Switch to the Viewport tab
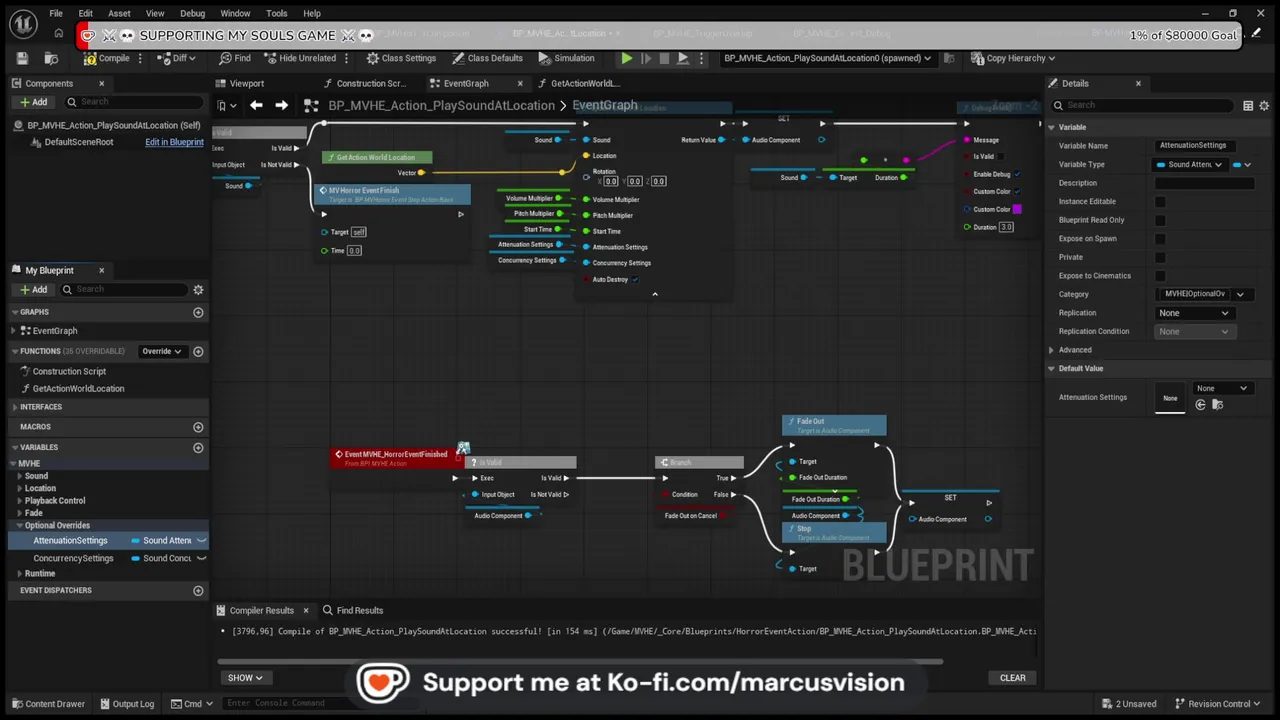This screenshot has height=720, width=1280. click(x=246, y=83)
